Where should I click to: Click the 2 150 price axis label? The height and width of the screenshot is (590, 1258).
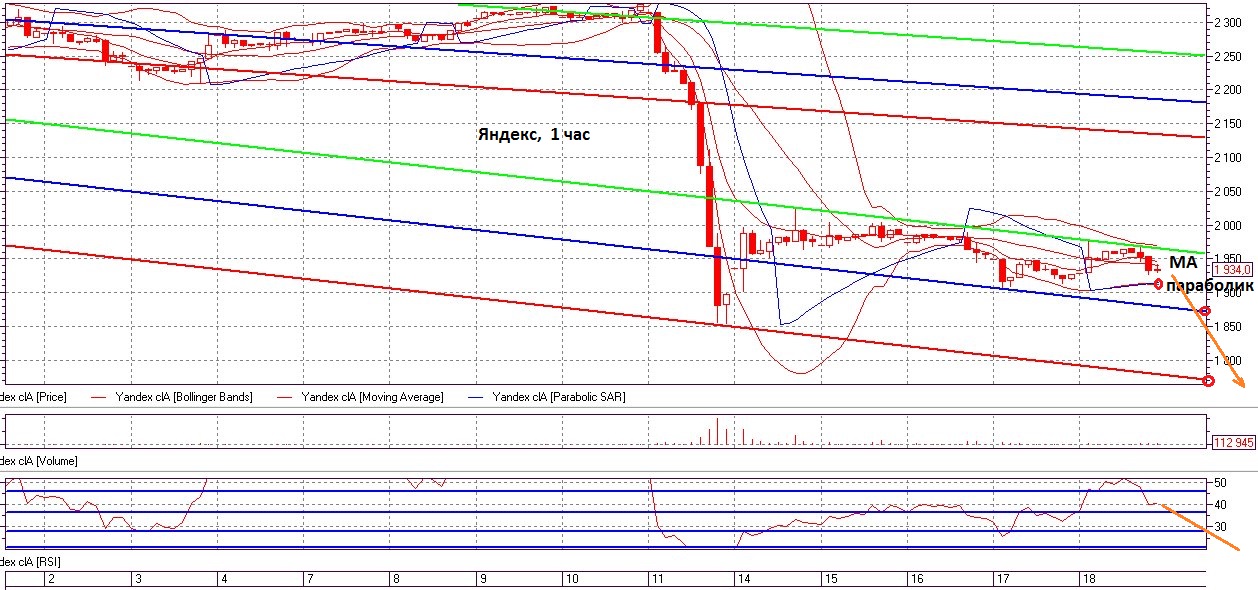pos(1226,124)
